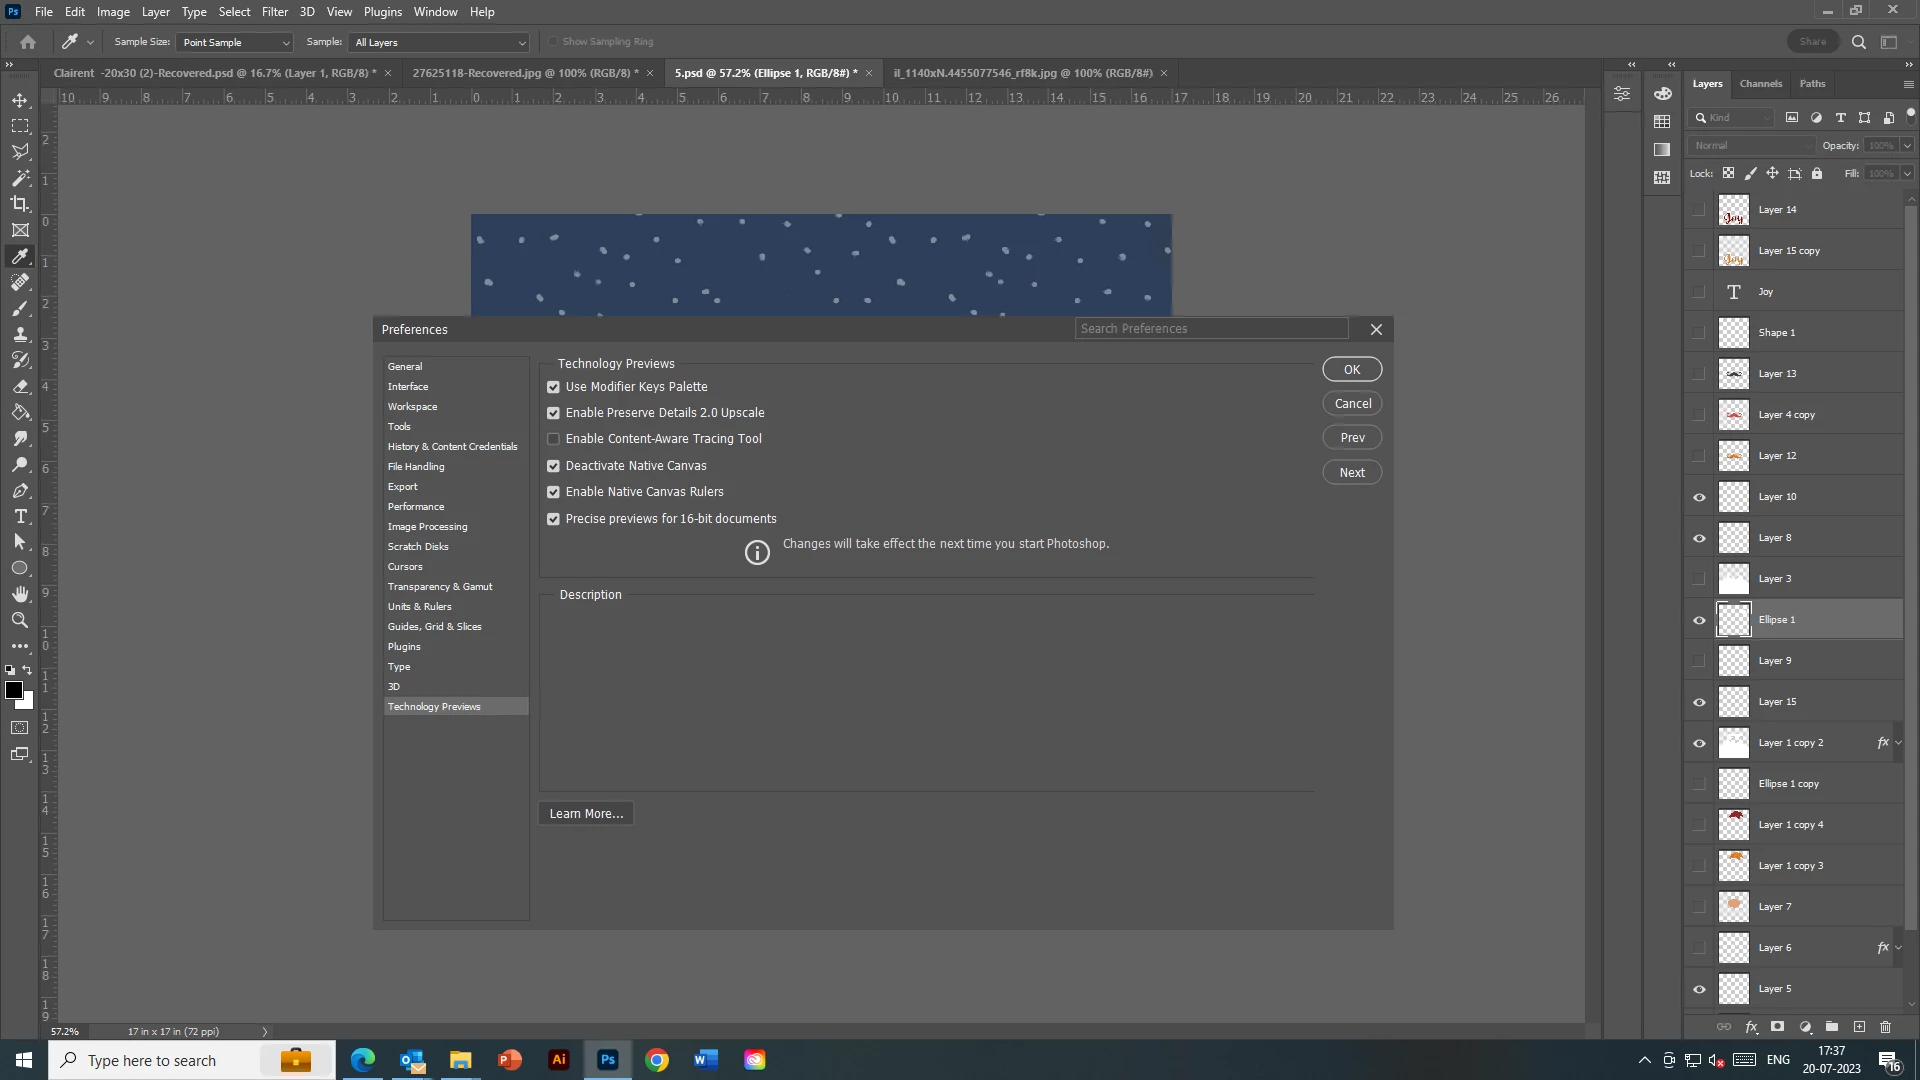Expand the layer Opacity dropdown arrow

coord(1907,145)
